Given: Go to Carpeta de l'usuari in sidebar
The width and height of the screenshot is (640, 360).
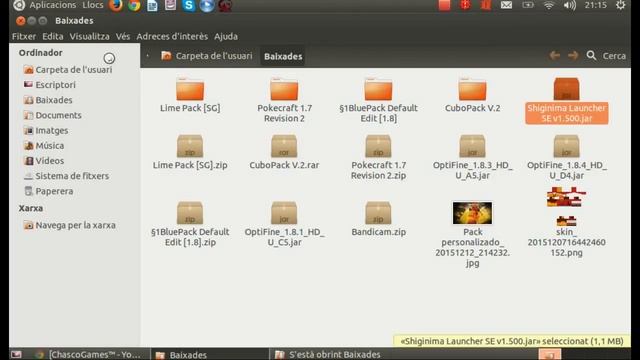Looking at the screenshot, I should pyautogui.click(x=68, y=70).
